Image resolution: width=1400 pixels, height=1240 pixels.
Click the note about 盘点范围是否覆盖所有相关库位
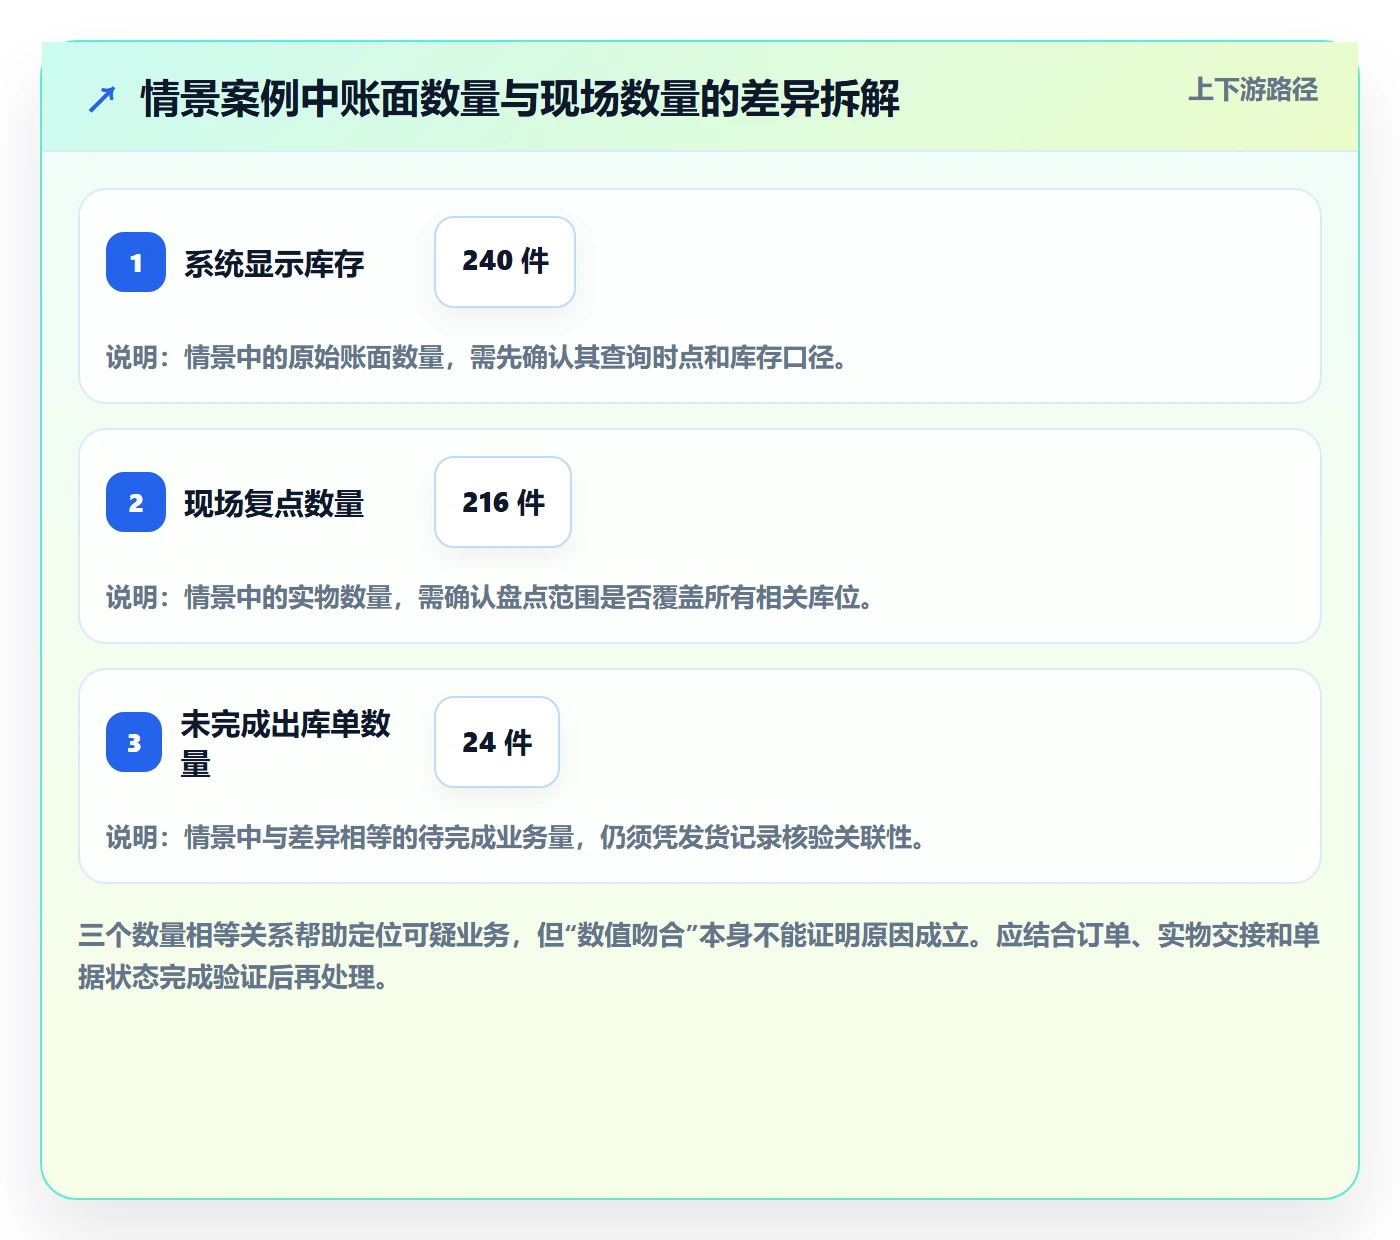[491, 598]
